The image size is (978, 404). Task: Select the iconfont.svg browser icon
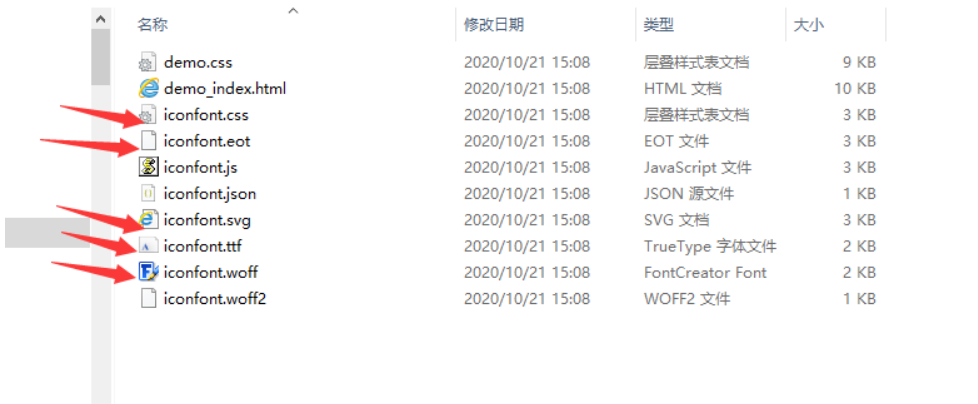tap(148, 219)
